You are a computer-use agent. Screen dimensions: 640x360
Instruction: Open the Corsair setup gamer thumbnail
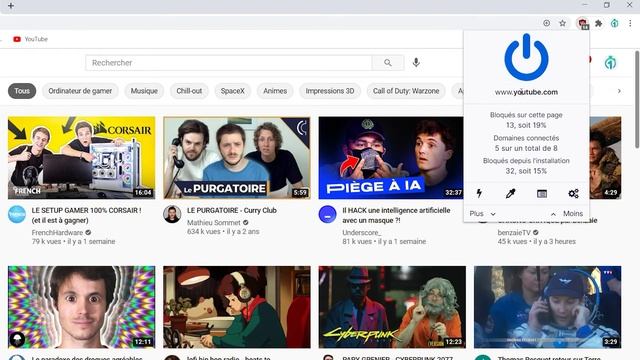82,158
